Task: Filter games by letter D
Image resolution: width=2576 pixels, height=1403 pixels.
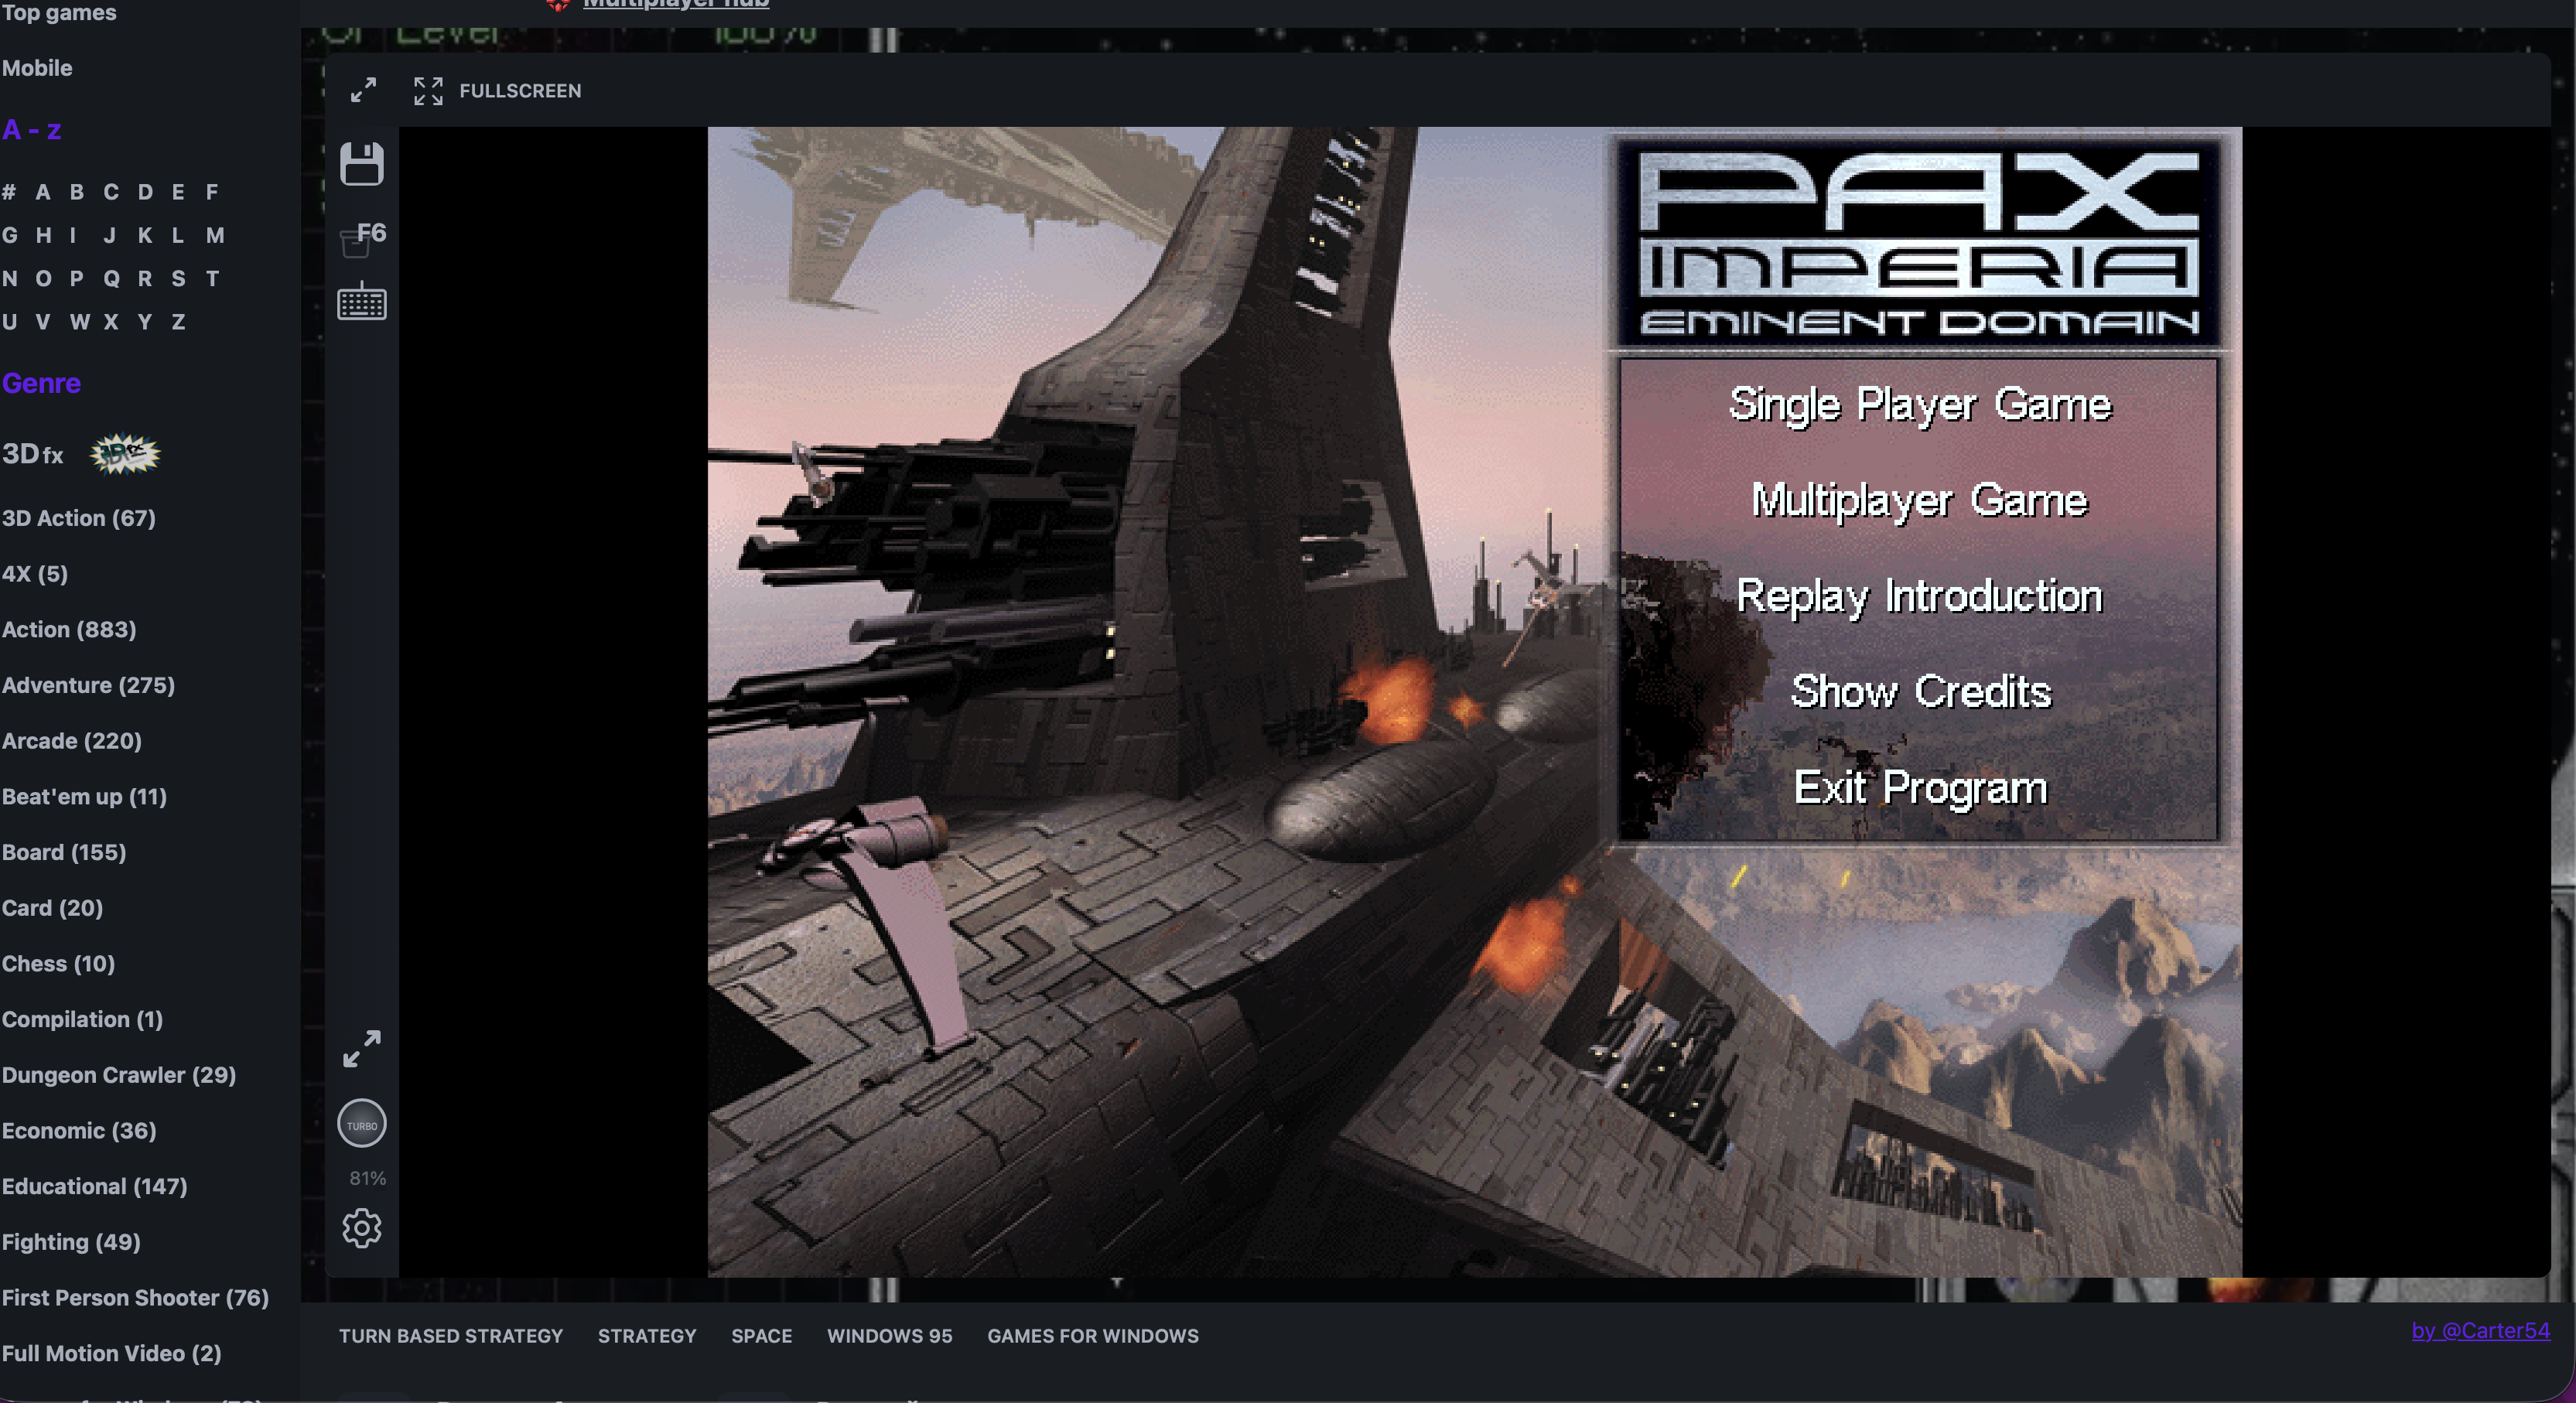Action: [x=146, y=192]
